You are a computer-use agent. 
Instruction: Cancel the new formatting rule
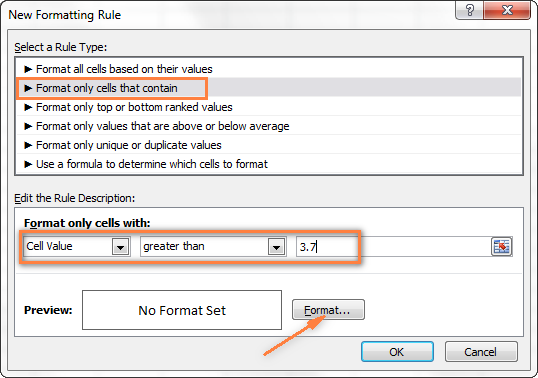pos(481,352)
